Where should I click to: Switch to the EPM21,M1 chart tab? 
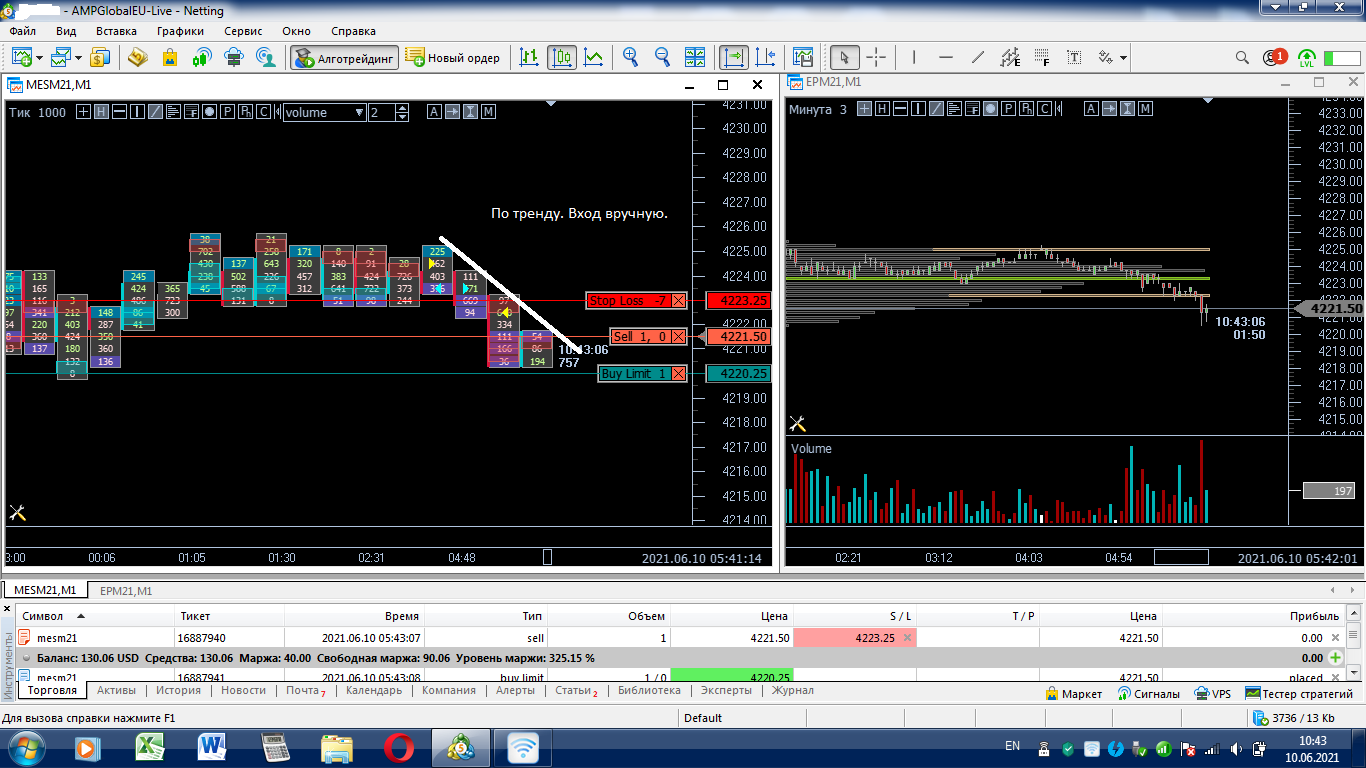click(x=126, y=591)
